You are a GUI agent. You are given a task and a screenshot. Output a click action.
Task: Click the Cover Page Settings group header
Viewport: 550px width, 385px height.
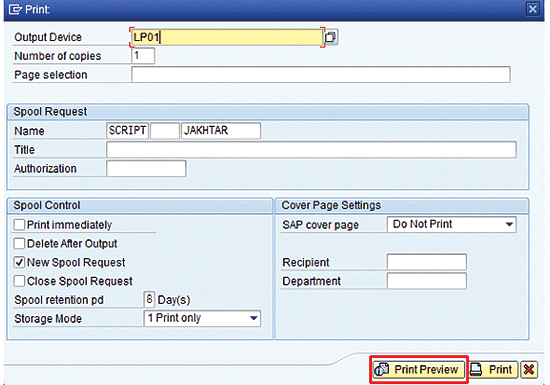[x=402, y=205]
